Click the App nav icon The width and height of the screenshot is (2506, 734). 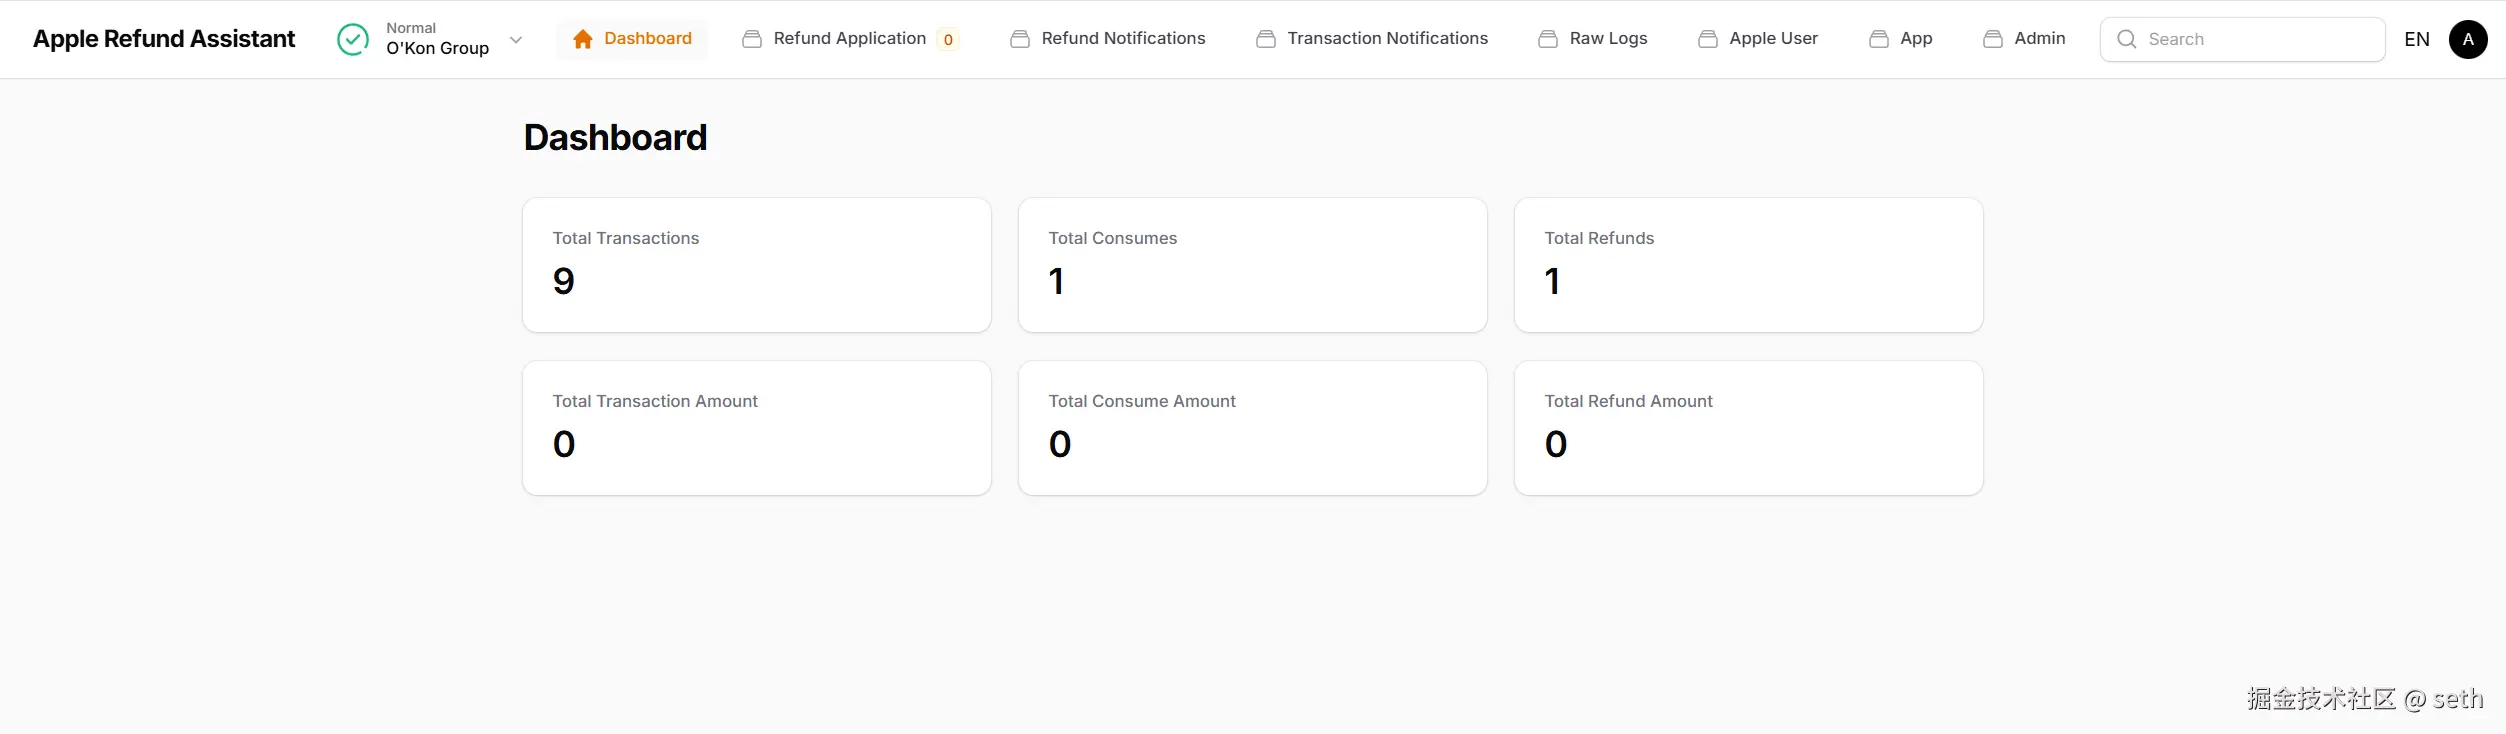1879,39
